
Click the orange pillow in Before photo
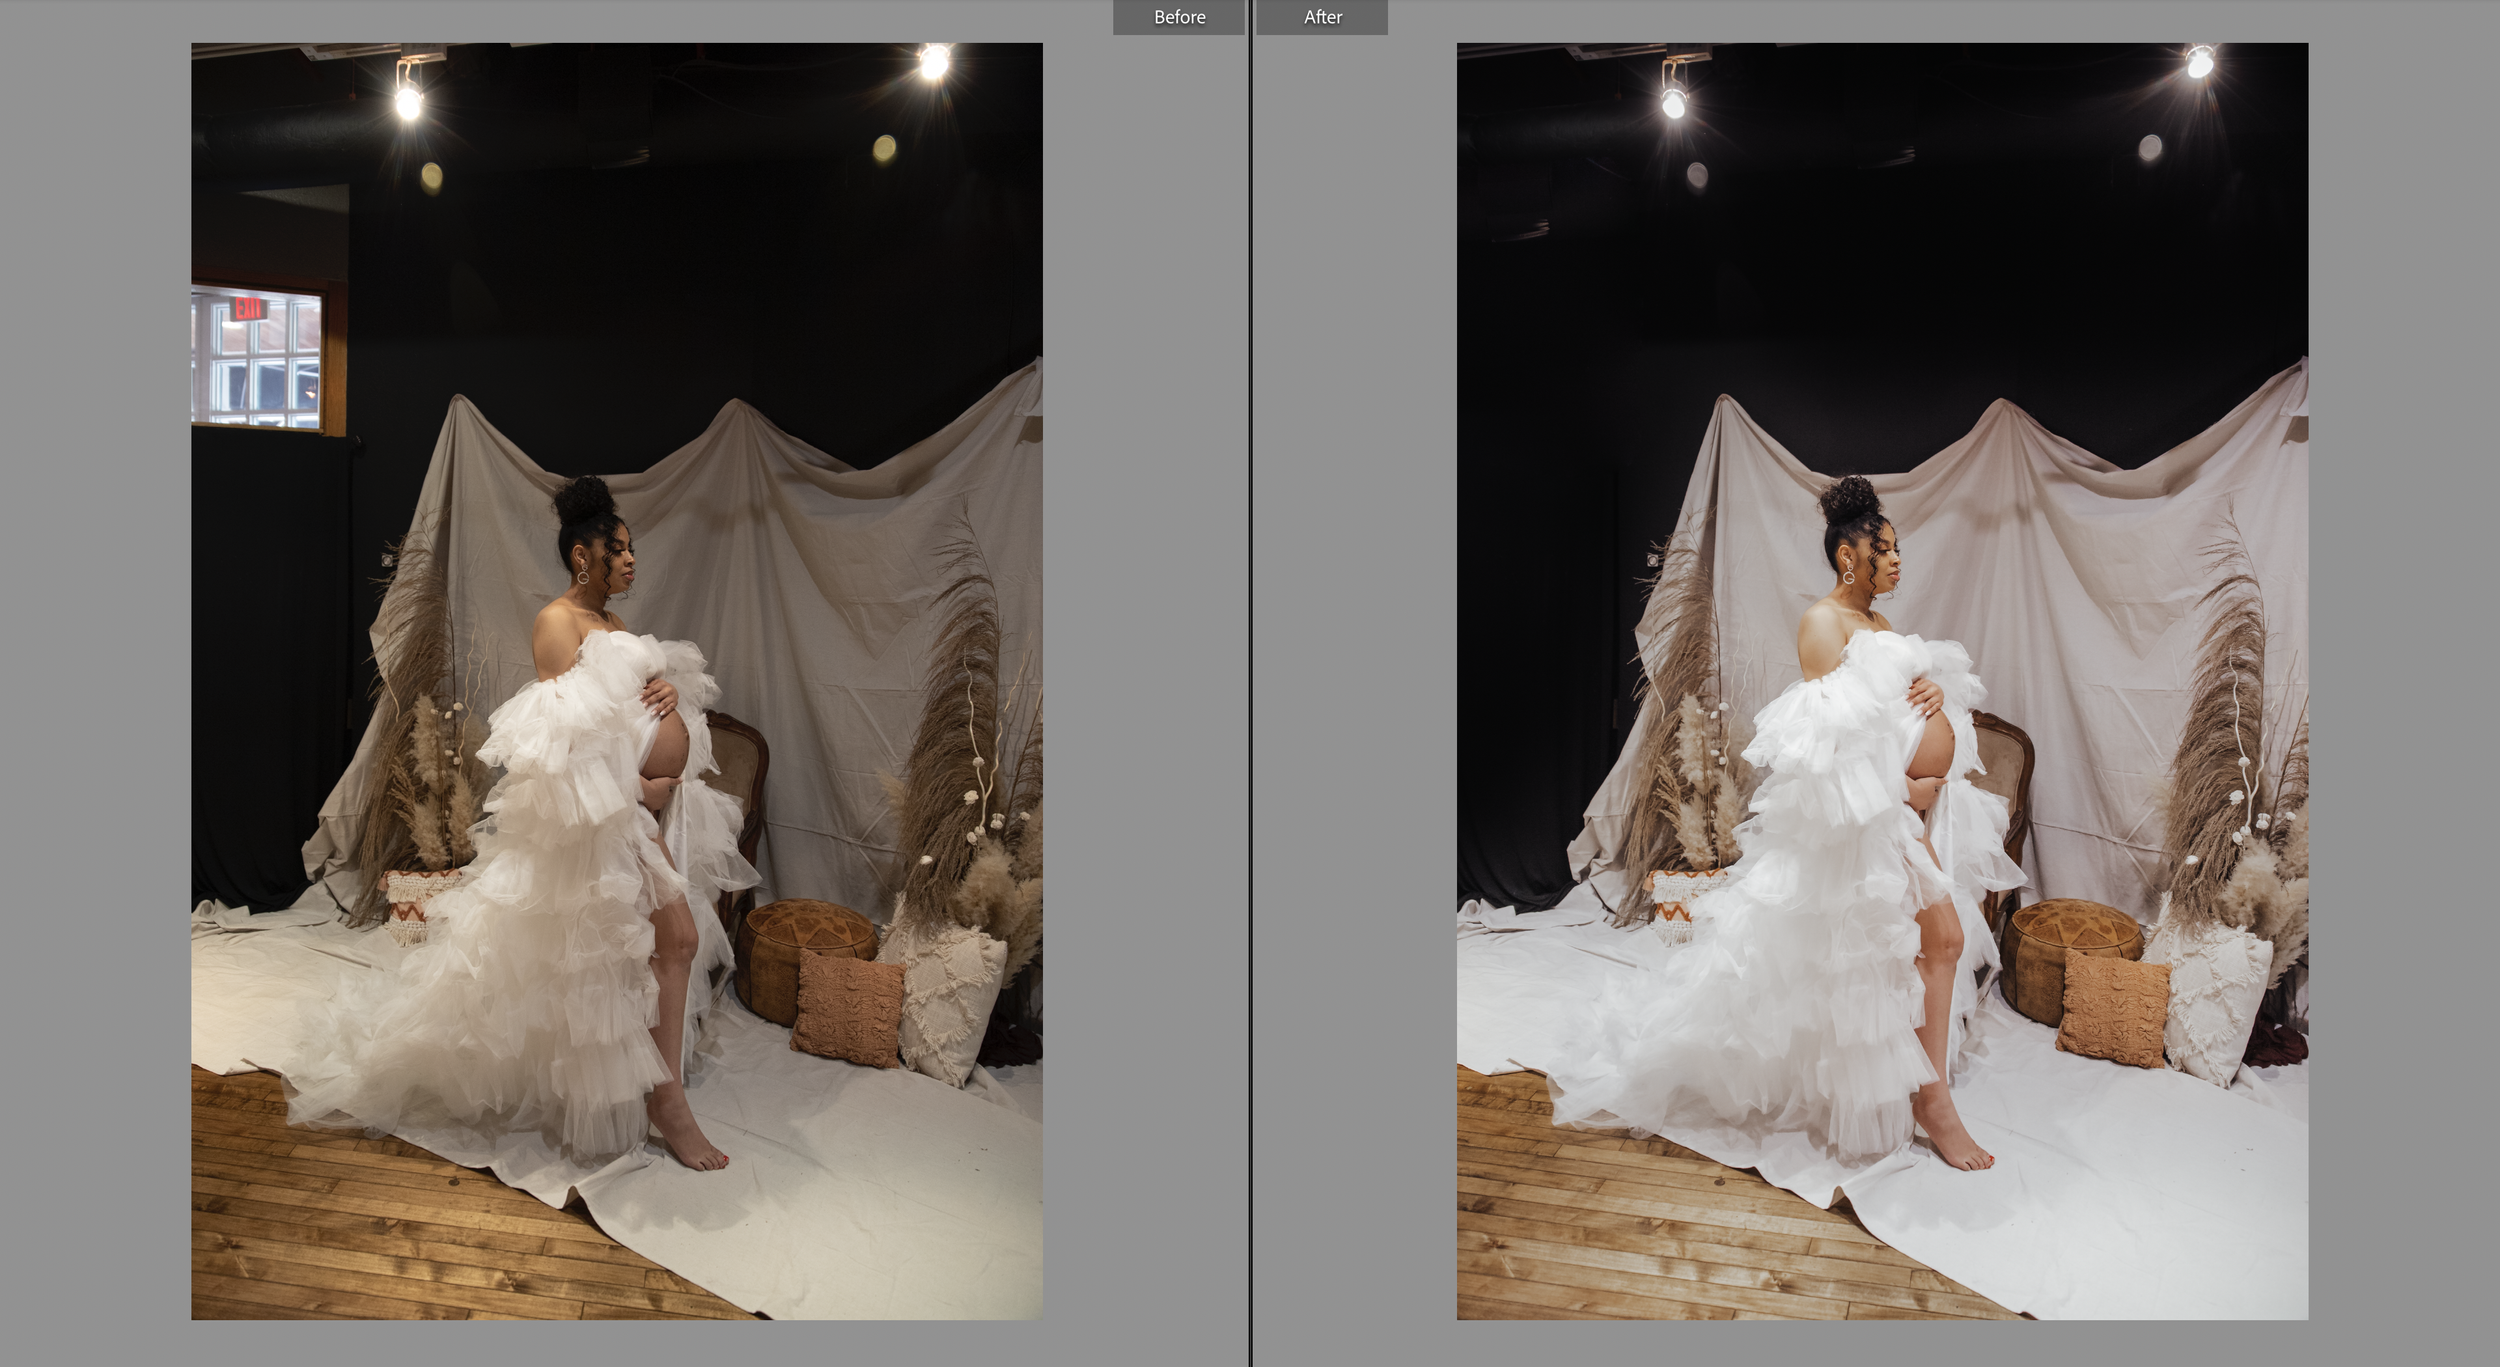[848, 1008]
